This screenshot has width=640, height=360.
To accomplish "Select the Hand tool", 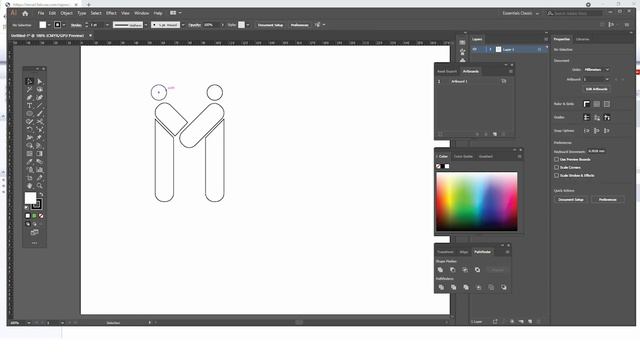I will (x=29, y=186).
